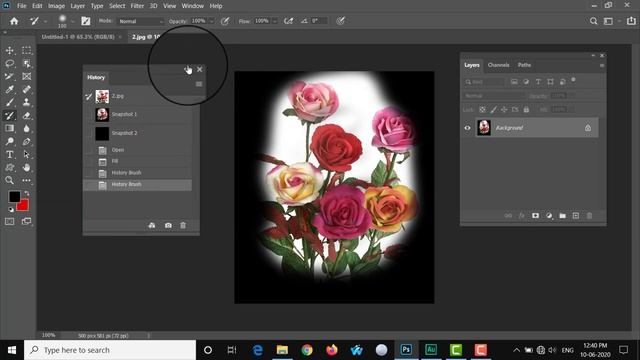Select the Pen tool

27,142
